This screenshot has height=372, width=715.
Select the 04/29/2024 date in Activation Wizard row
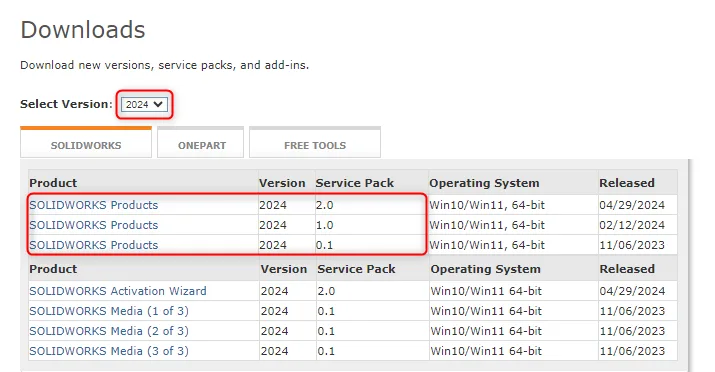[632, 291]
